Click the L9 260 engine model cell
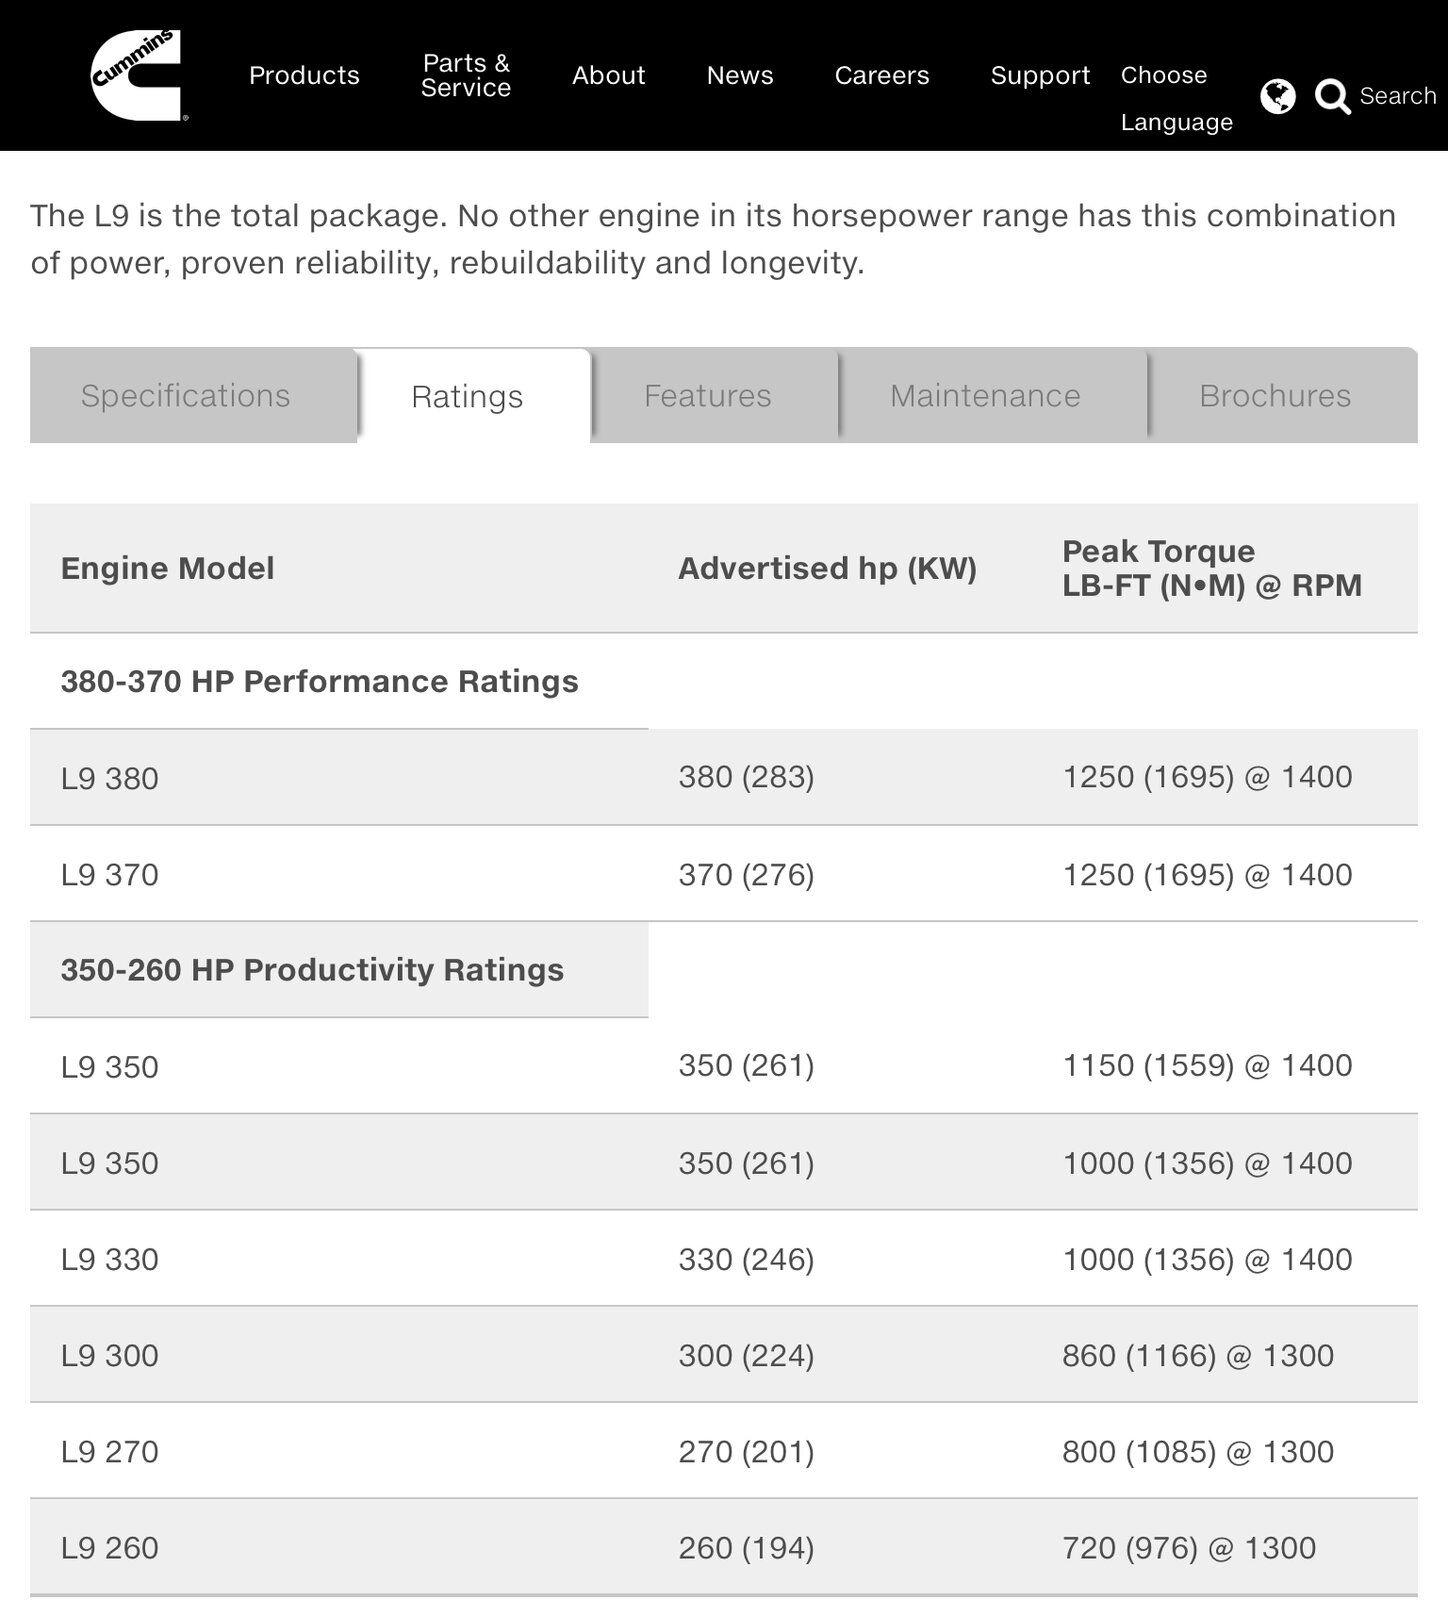1448x1600 pixels. [110, 1547]
